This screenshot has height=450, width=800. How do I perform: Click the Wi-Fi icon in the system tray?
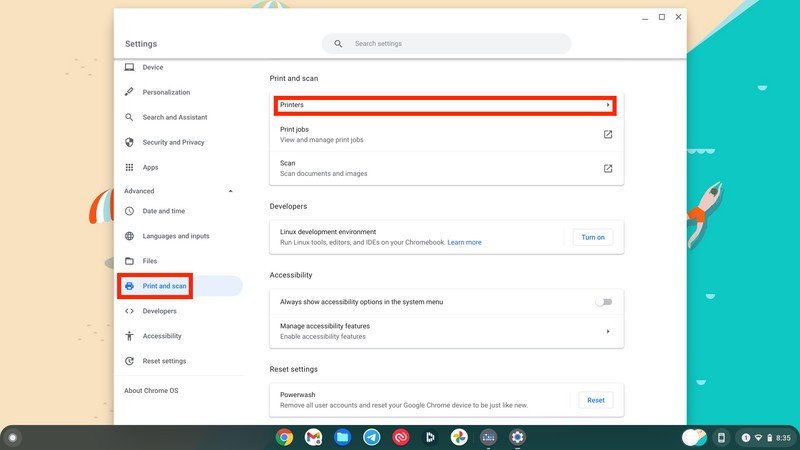click(x=758, y=438)
